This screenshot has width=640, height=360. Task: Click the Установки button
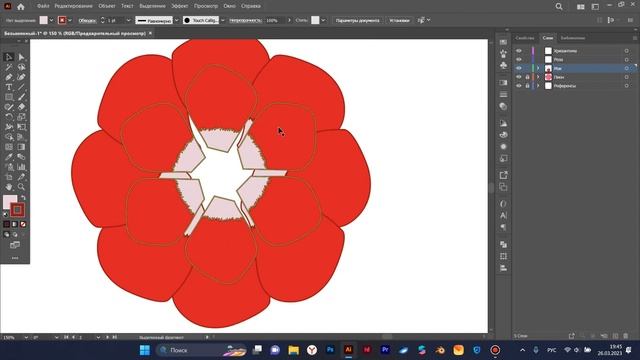point(399,20)
